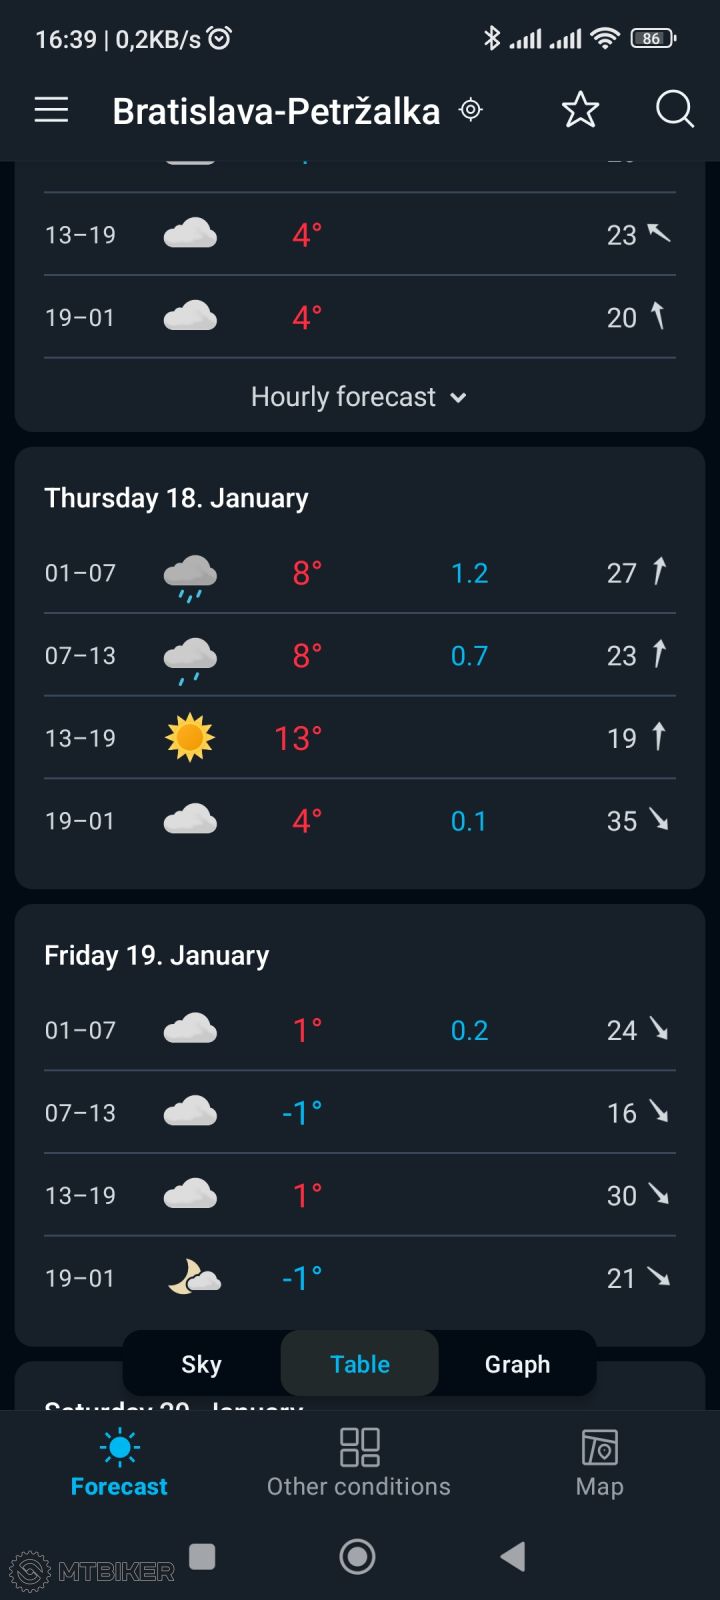
Task: Tap the sunny icon for Thursday 13–19
Action: click(x=190, y=738)
